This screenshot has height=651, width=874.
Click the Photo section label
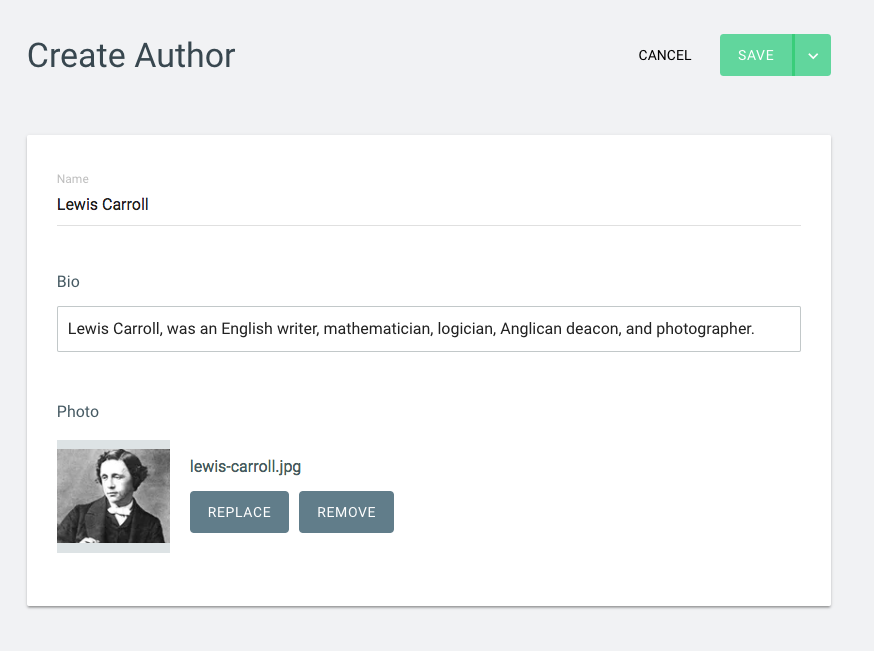point(77,411)
